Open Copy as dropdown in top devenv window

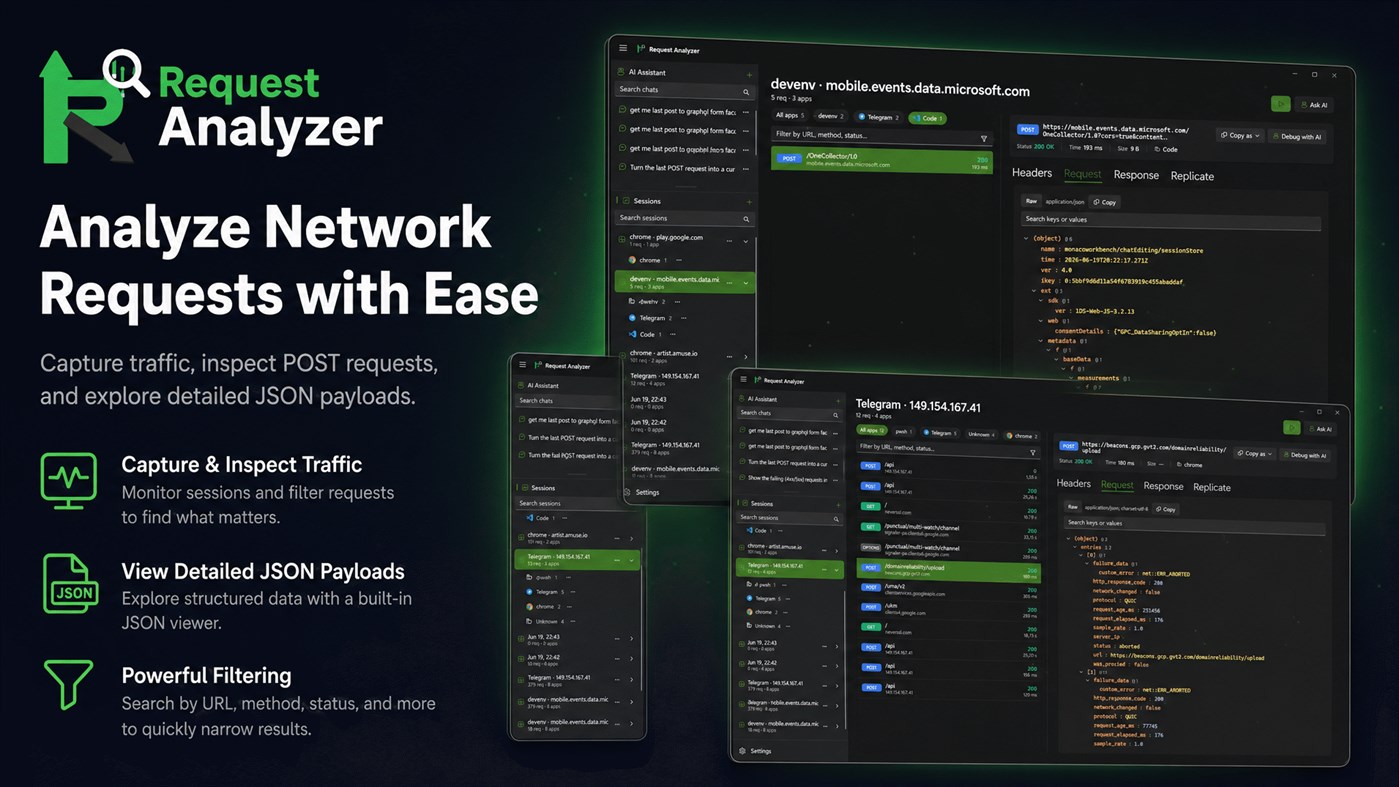[x=1240, y=135]
